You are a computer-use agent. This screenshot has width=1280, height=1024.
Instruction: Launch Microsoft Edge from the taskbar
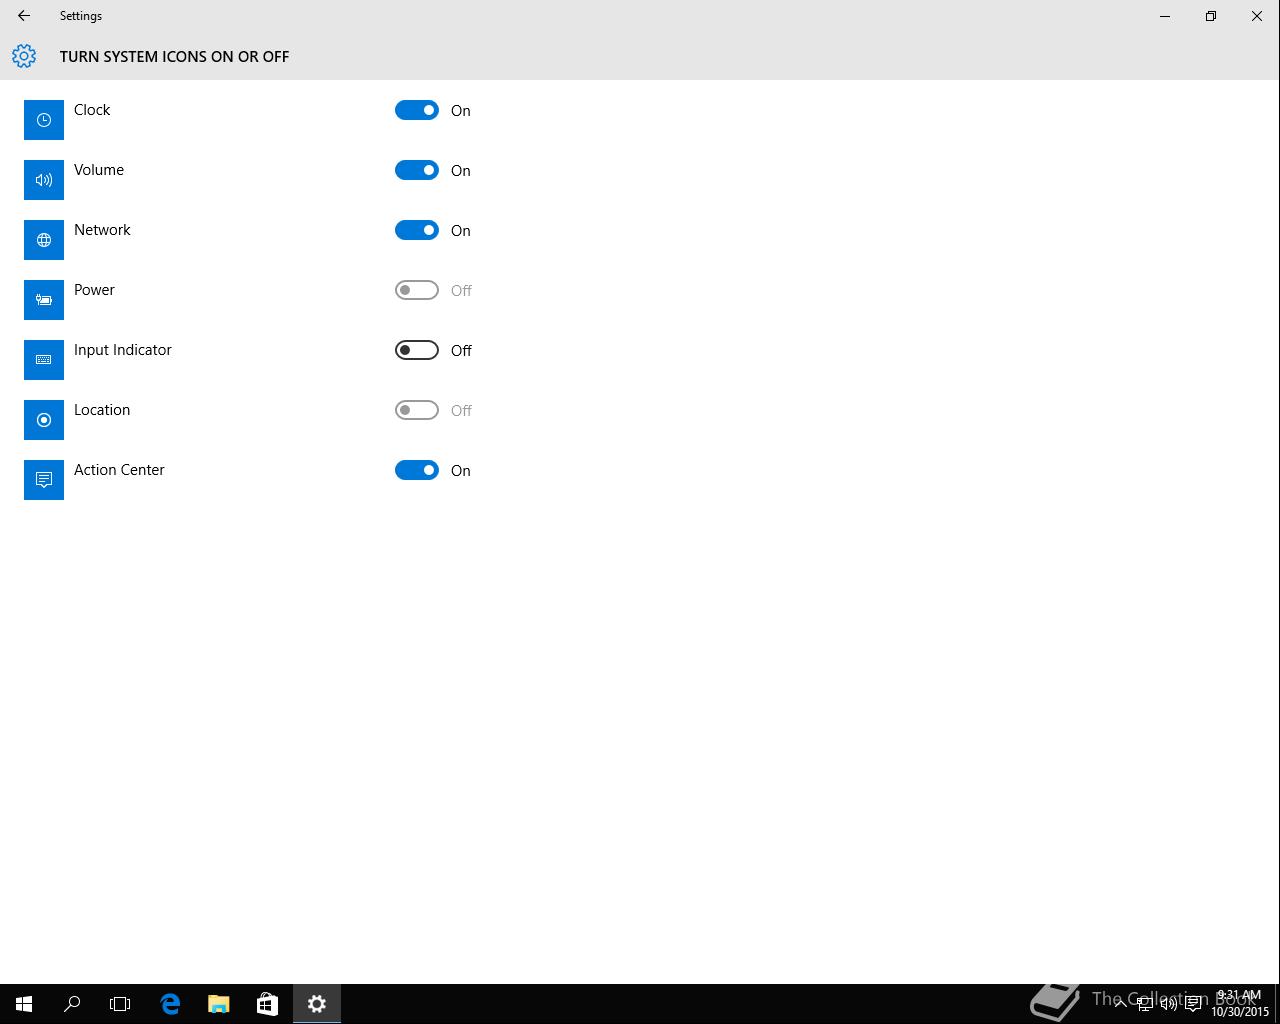point(170,1004)
